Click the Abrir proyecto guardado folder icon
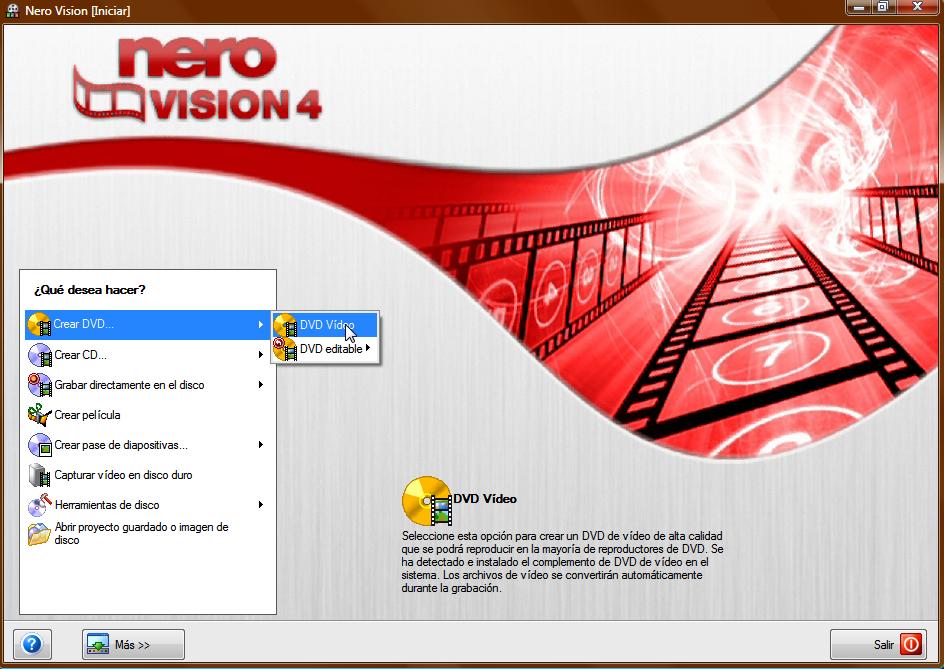The image size is (944, 669). [40, 534]
